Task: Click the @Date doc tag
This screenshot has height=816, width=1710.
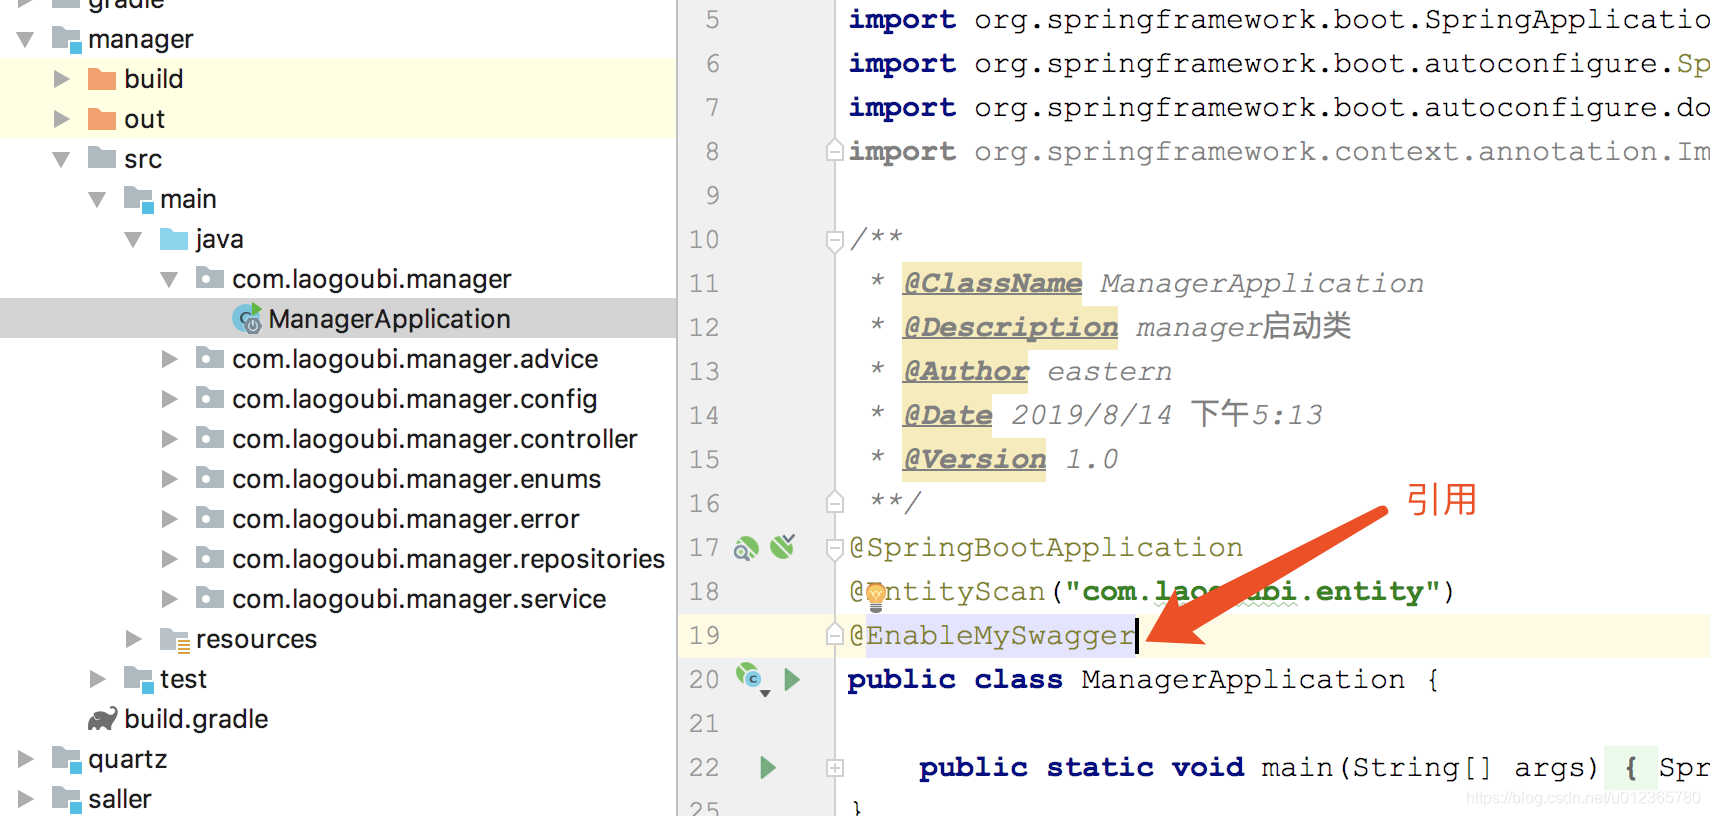Action: coord(948,416)
